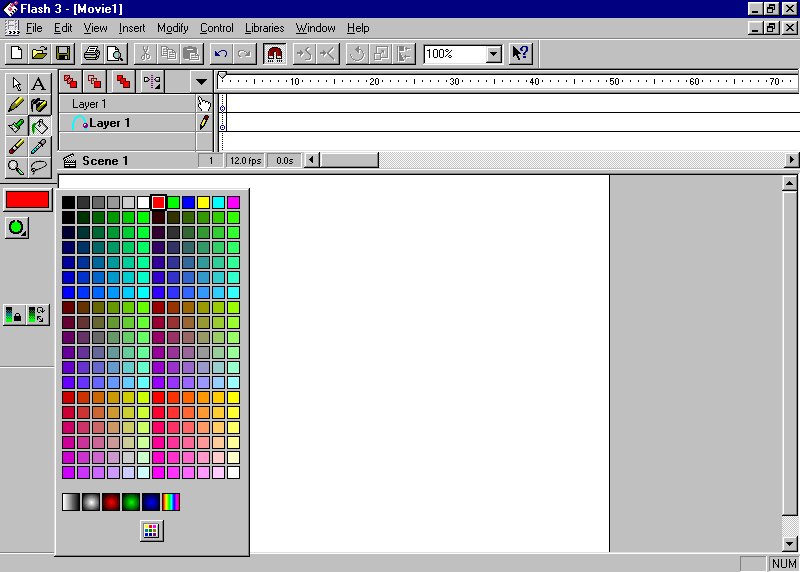Open the pencil-icon layer mode popup
This screenshot has width=800, height=572.
[x=204, y=122]
